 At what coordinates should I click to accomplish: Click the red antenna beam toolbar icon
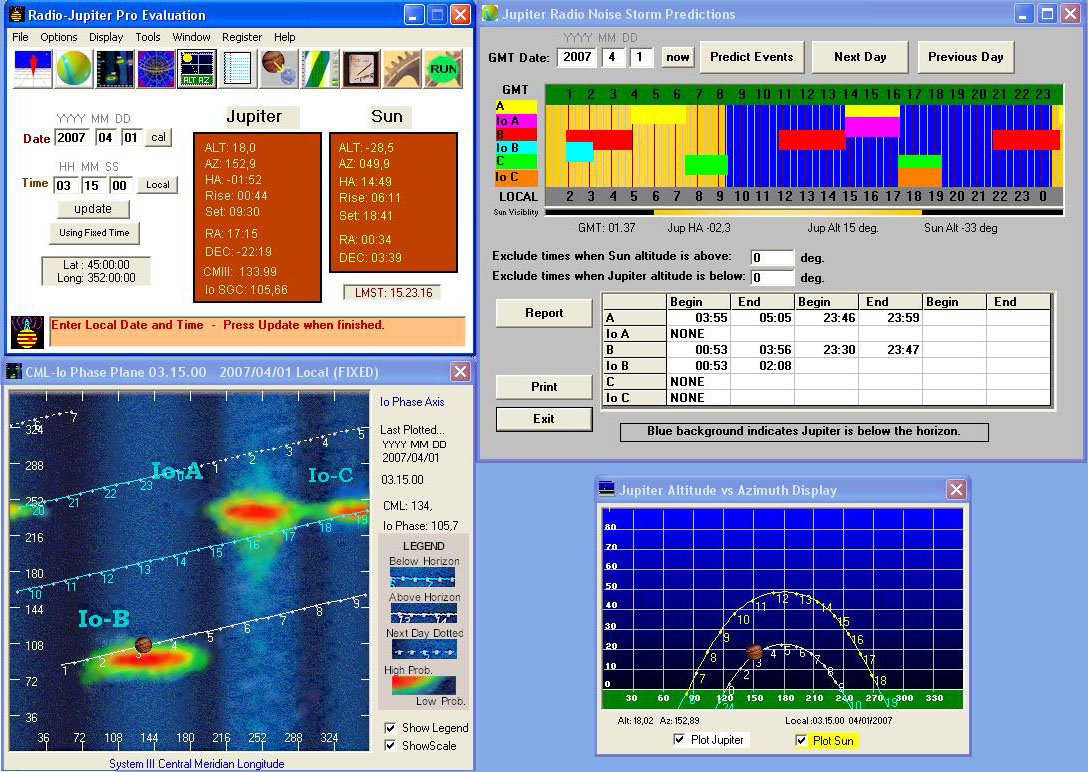[x=33, y=69]
